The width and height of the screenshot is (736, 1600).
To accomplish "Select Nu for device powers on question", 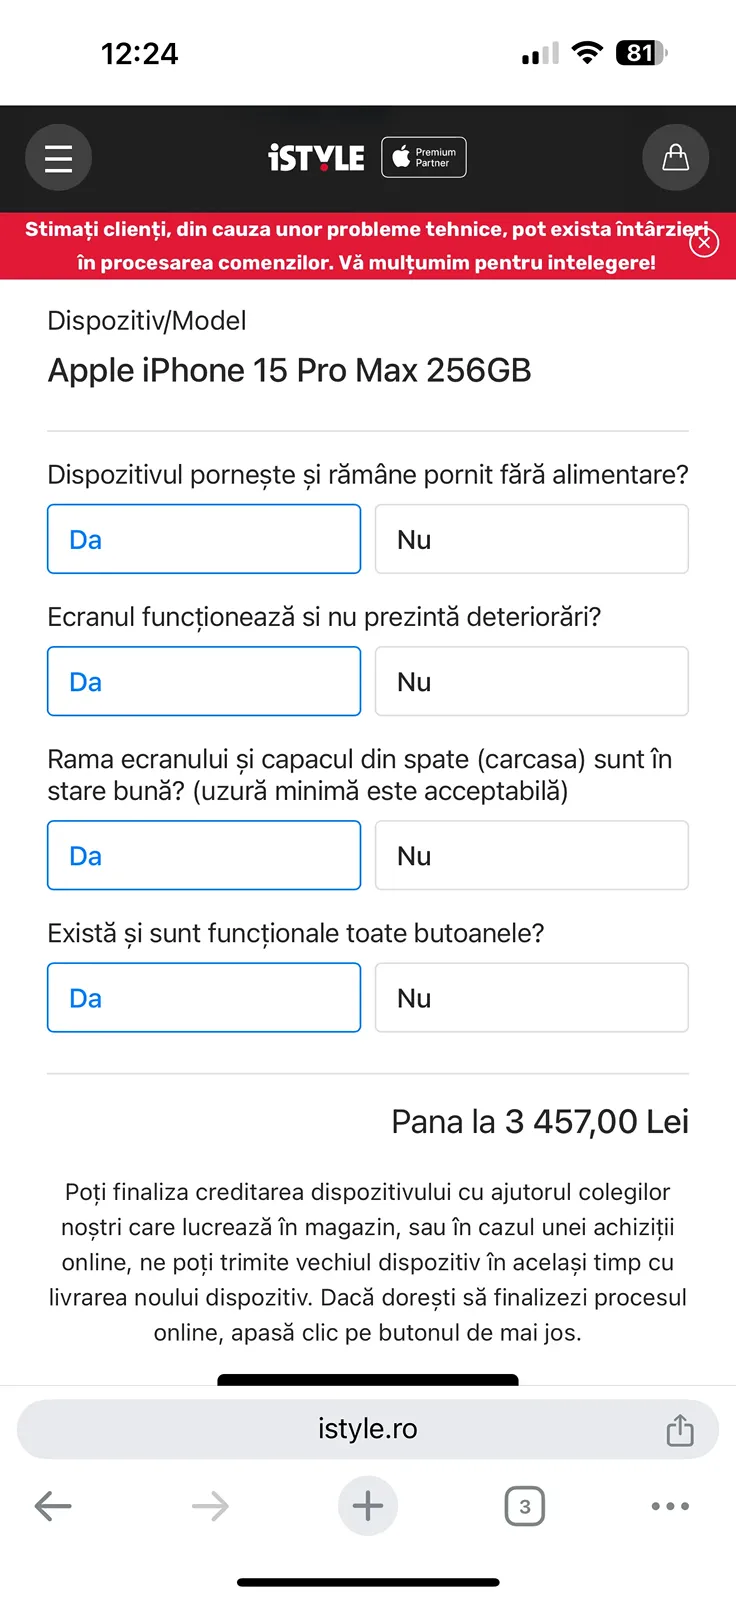I will click(532, 539).
